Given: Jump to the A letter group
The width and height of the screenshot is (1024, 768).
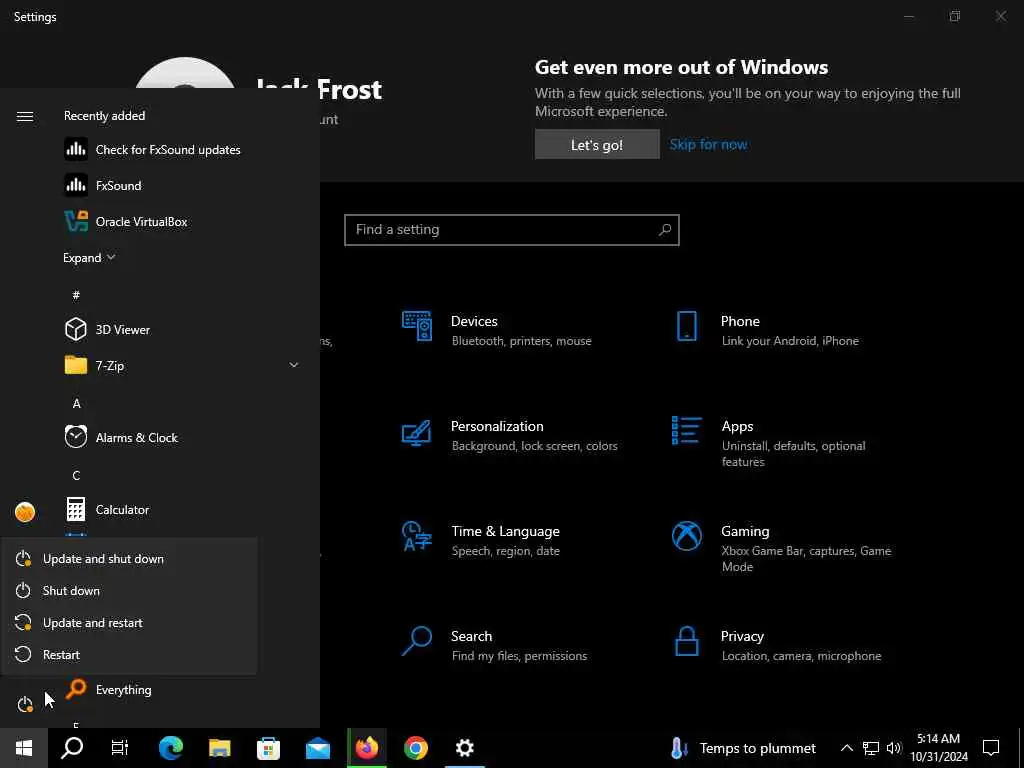Looking at the screenshot, I should pyautogui.click(x=76, y=404).
